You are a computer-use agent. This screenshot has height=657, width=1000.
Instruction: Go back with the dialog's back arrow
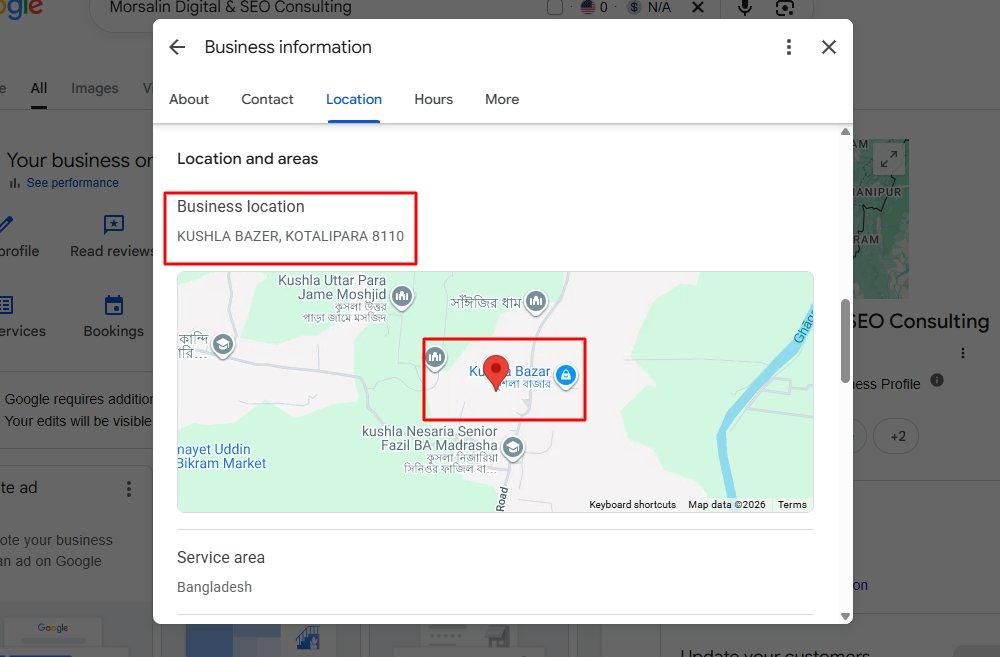(x=177, y=47)
